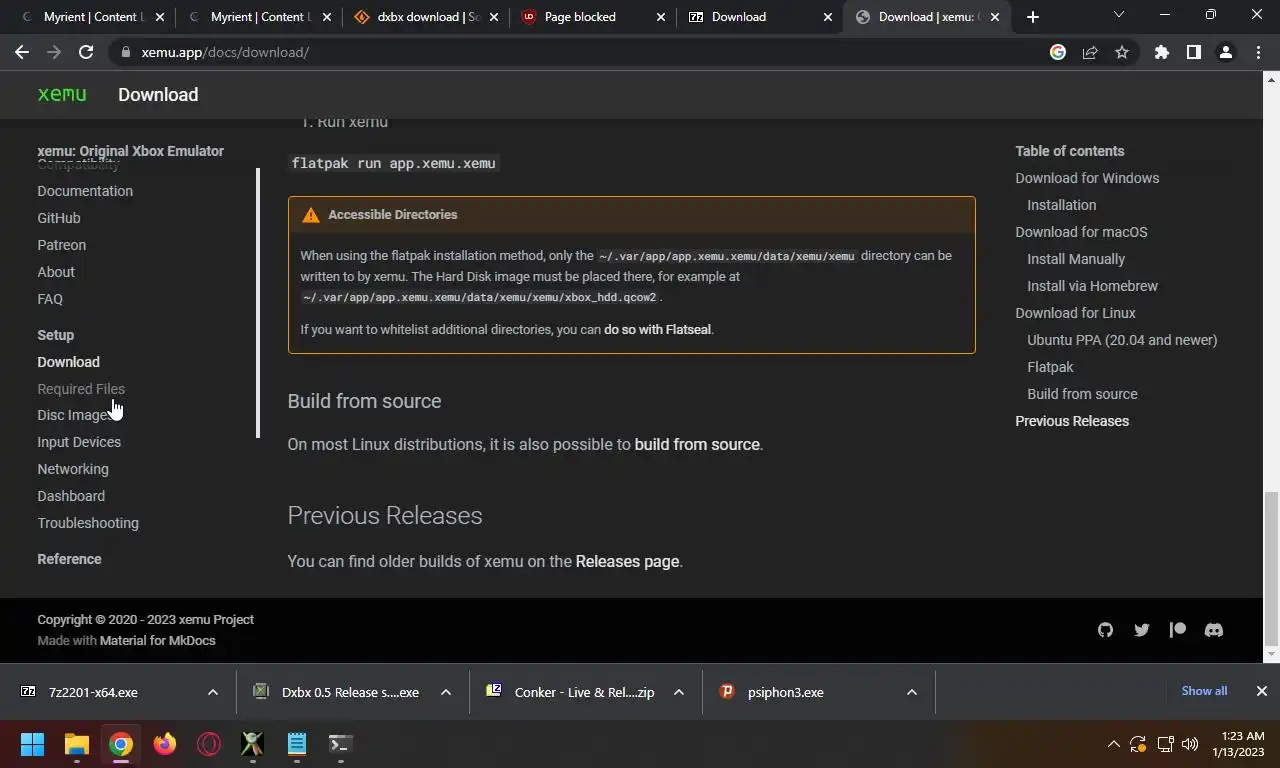Open the tab search dropdown arrow

[x=1119, y=15]
